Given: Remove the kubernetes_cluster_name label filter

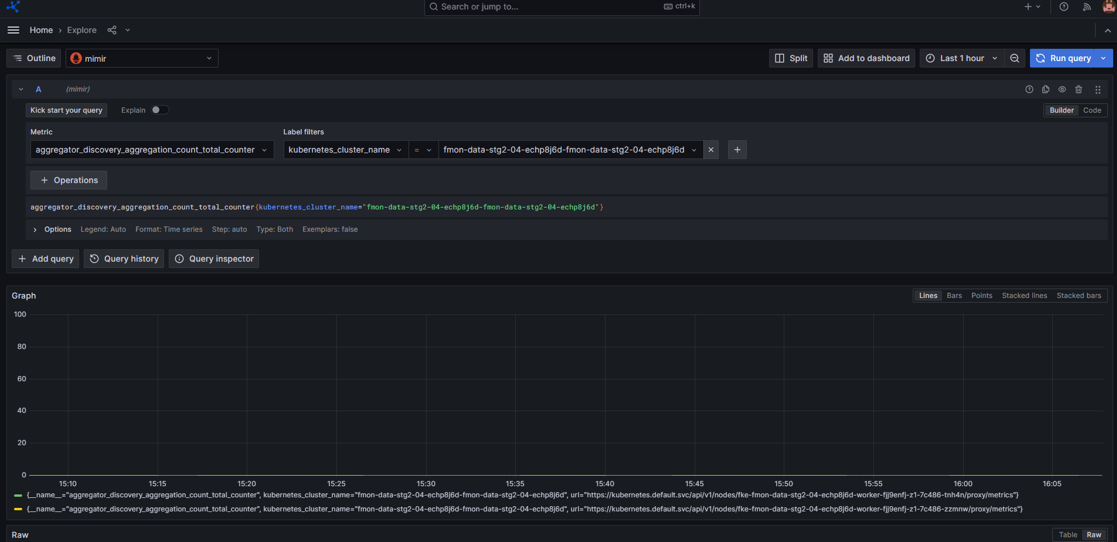Looking at the screenshot, I should [x=711, y=150].
